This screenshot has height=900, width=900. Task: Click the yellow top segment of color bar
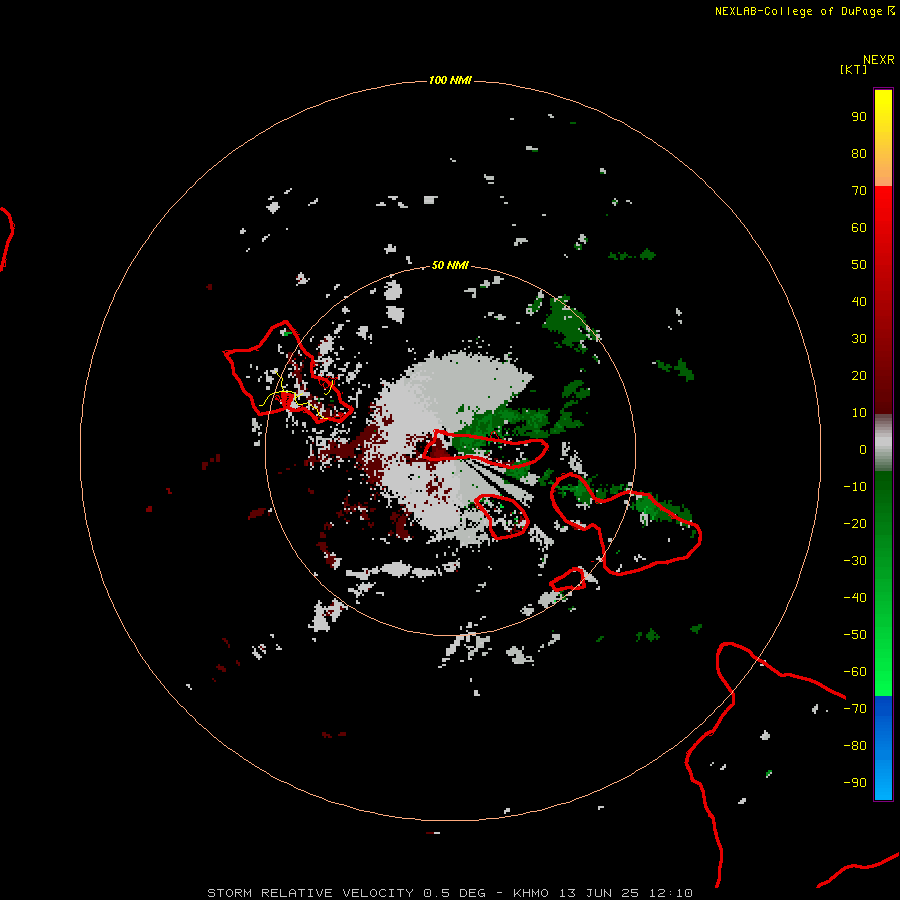(x=883, y=138)
